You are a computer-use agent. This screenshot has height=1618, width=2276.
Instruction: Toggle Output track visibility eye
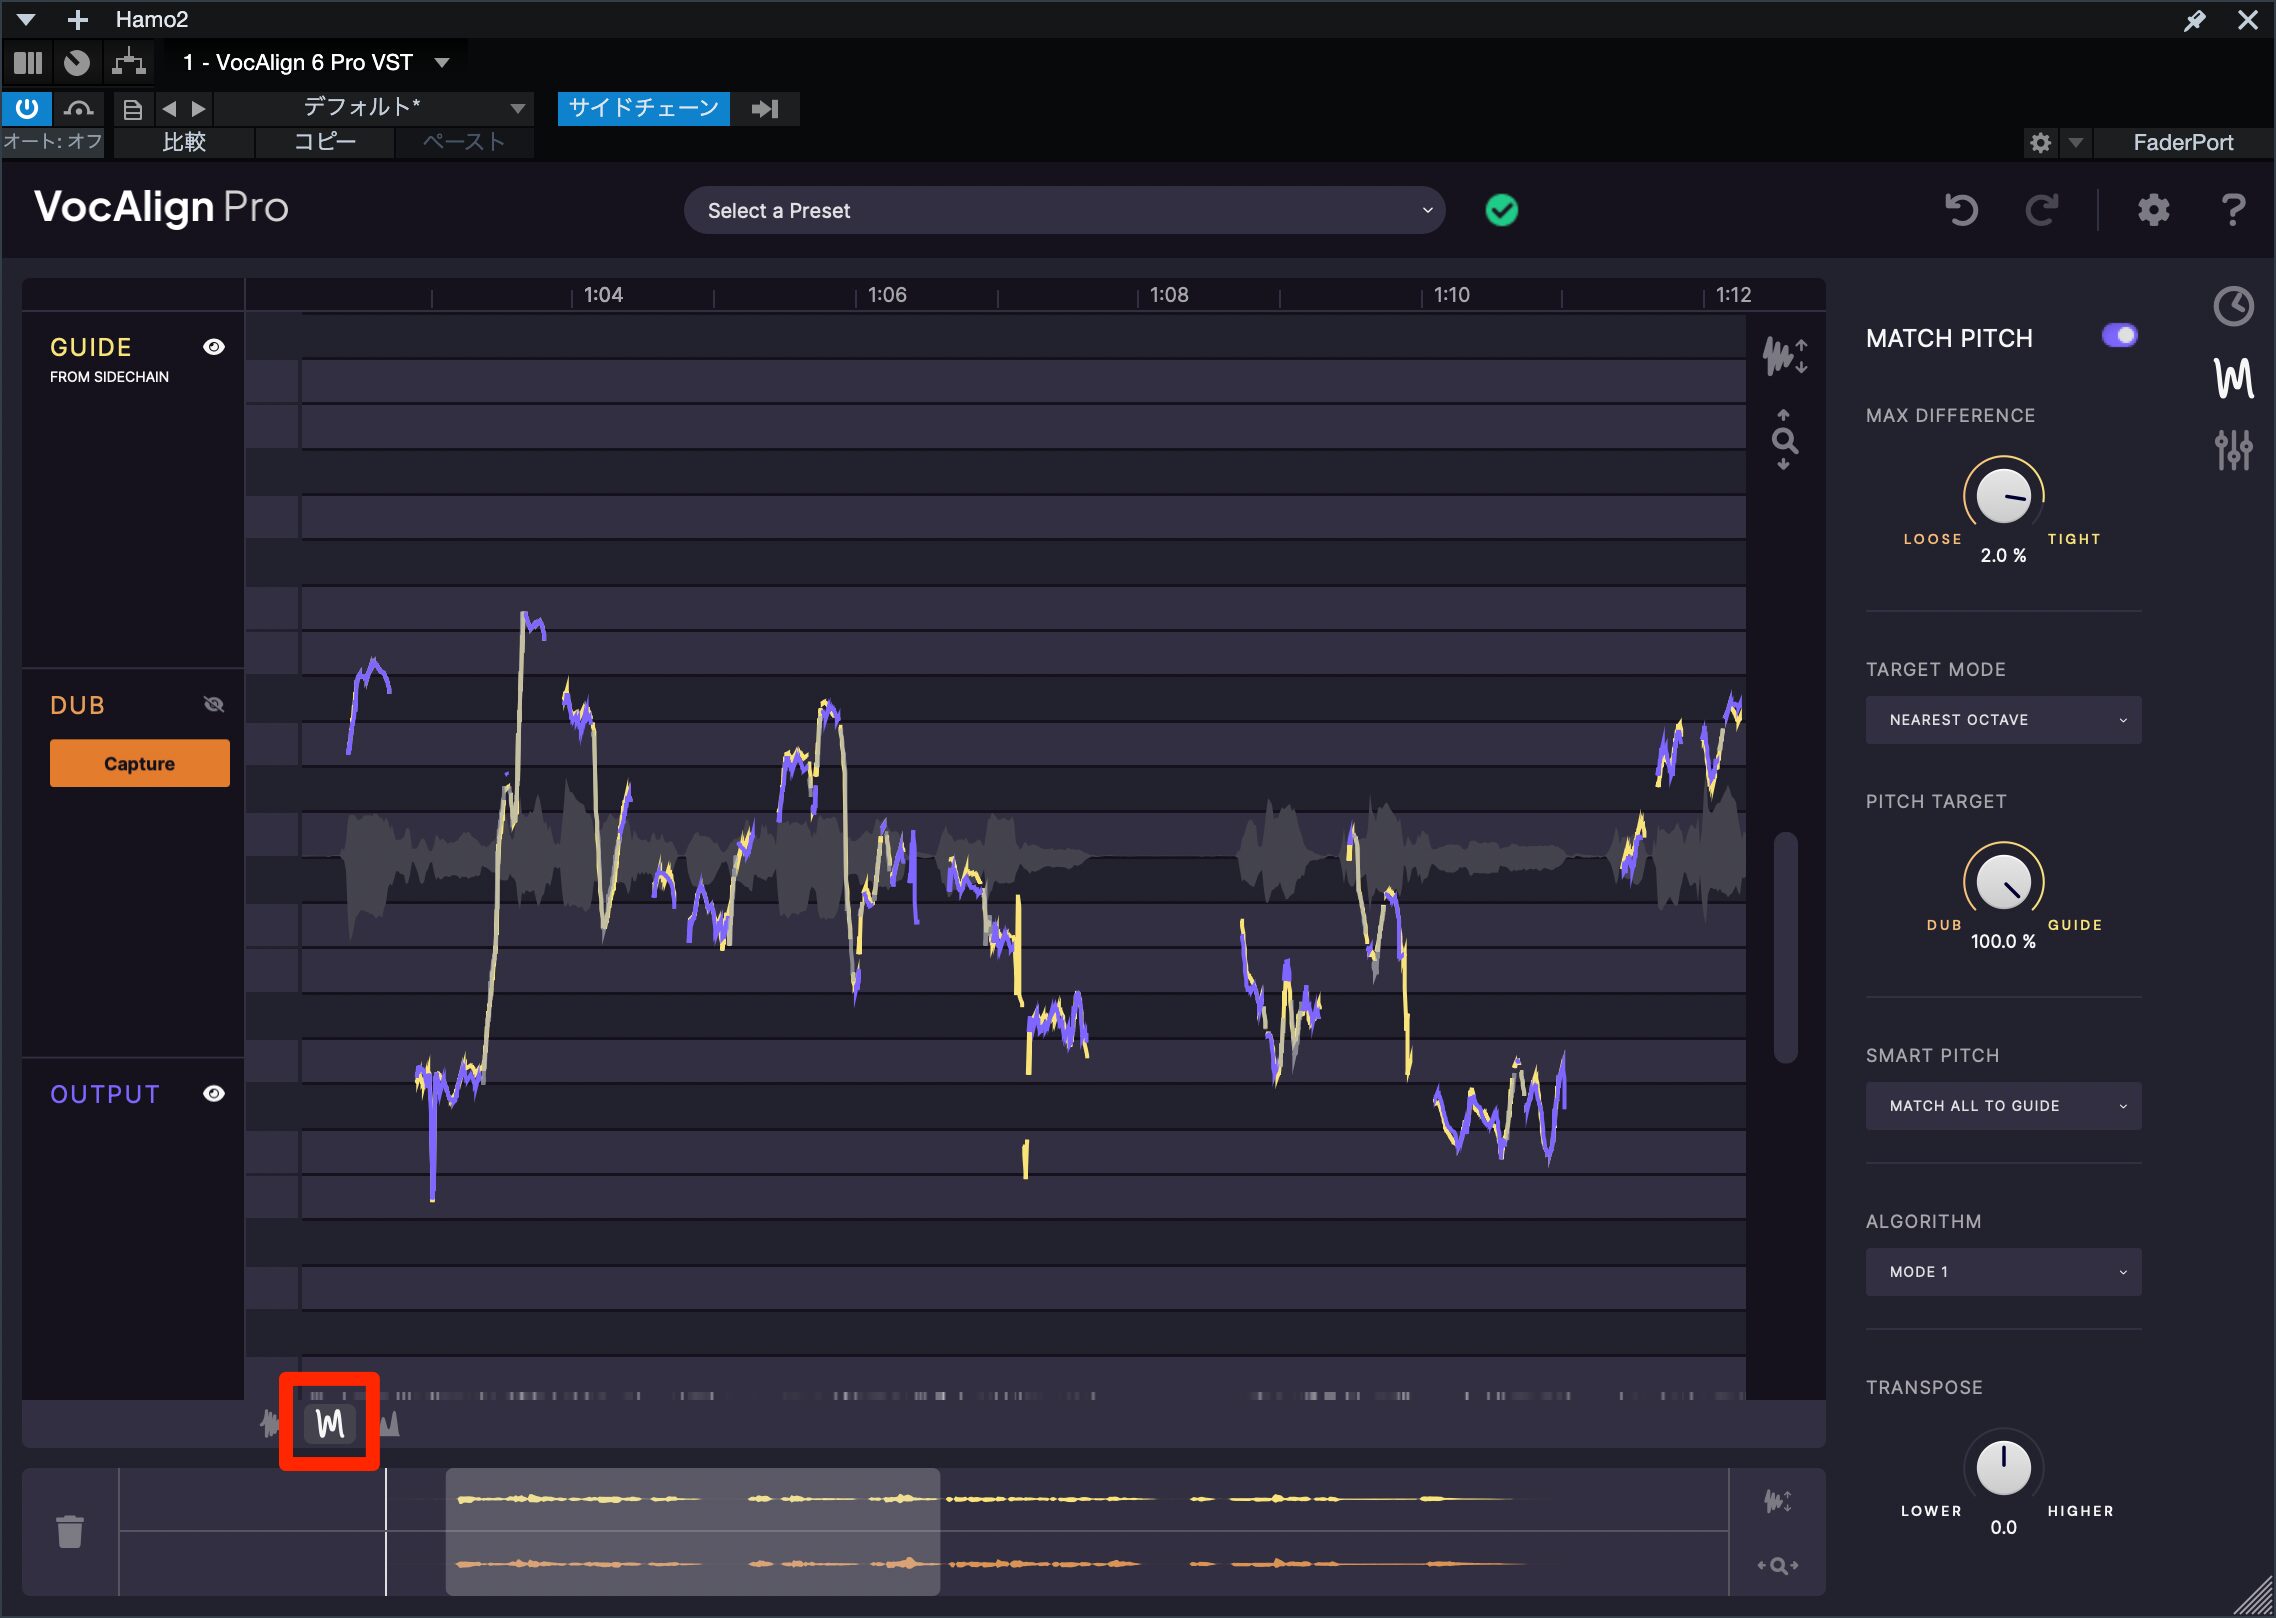(x=214, y=1094)
